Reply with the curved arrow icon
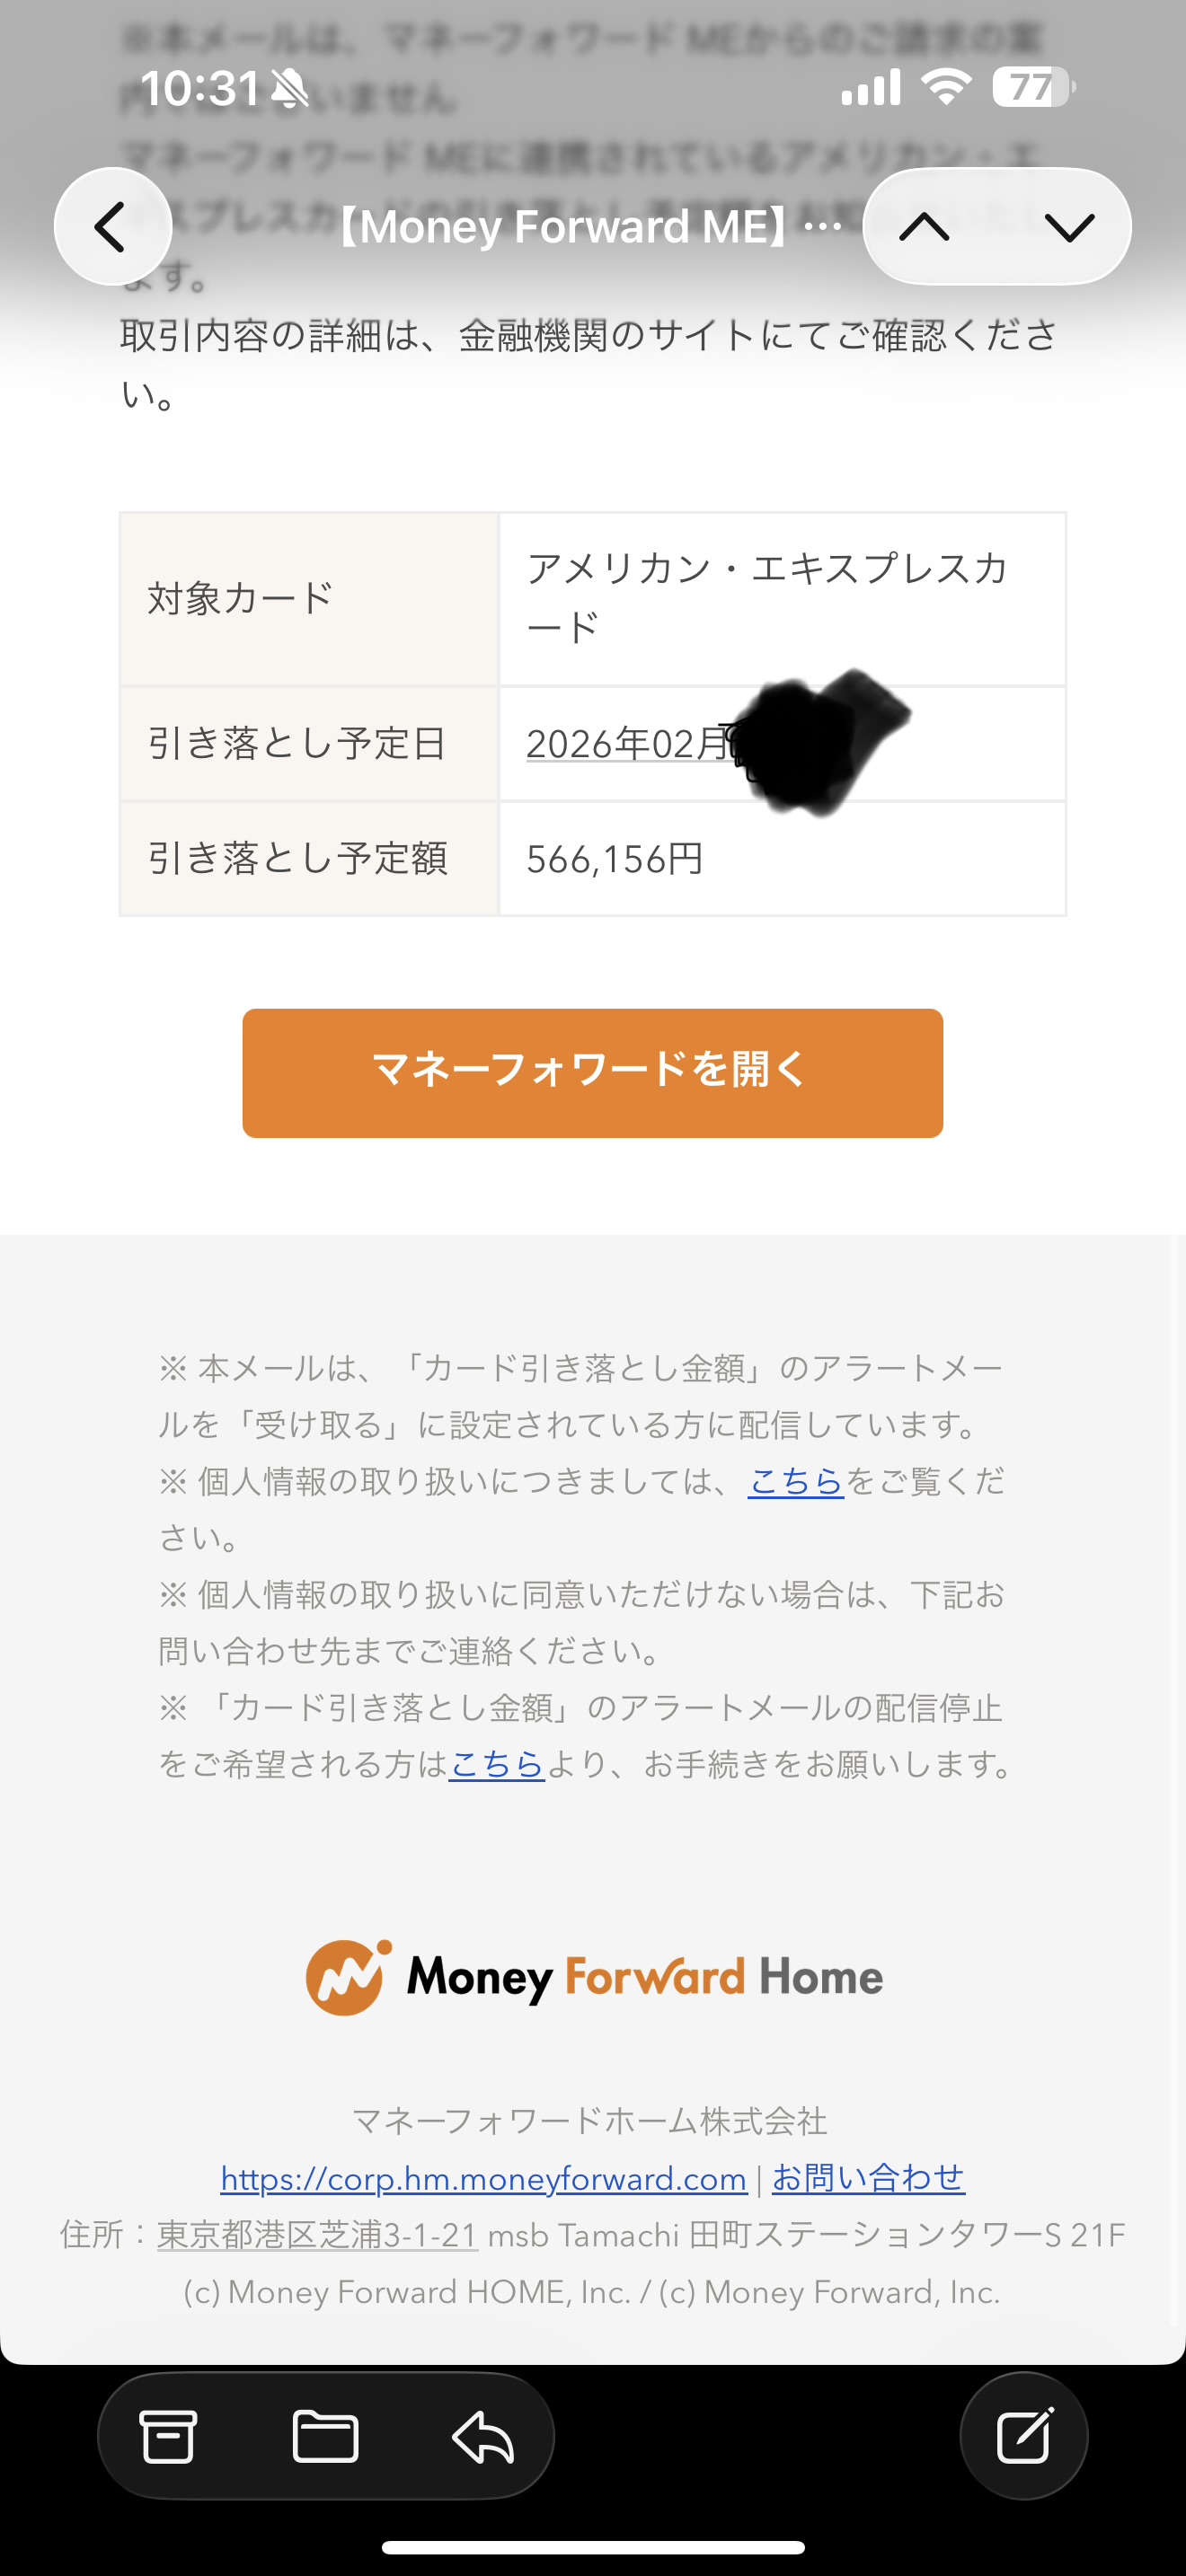The image size is (1186, 2576). [x=483, y=2436]
